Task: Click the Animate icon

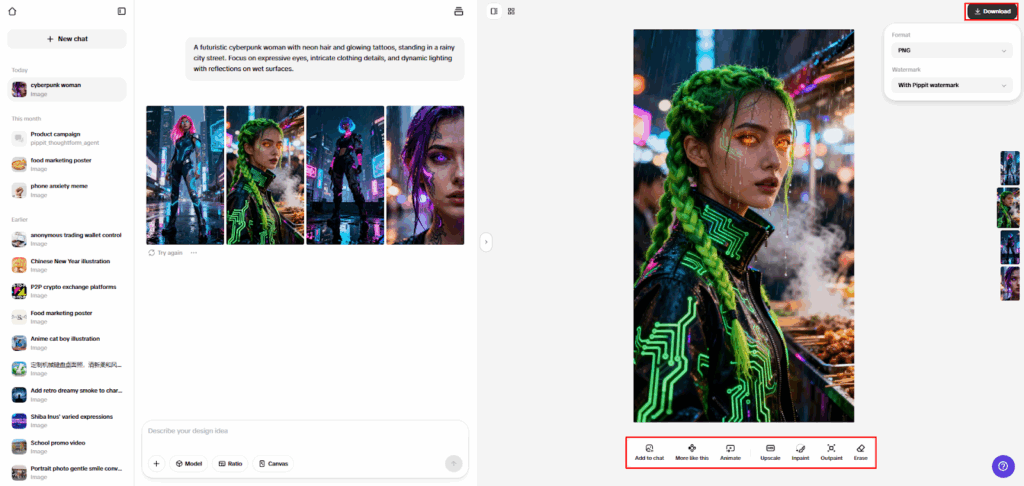Action: pos(730,451)
